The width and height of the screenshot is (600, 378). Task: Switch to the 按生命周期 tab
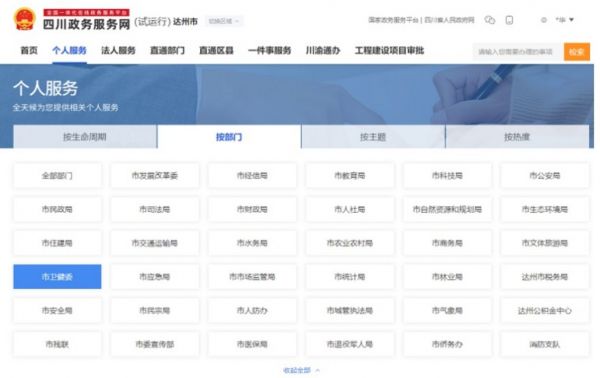coord(85,137)
